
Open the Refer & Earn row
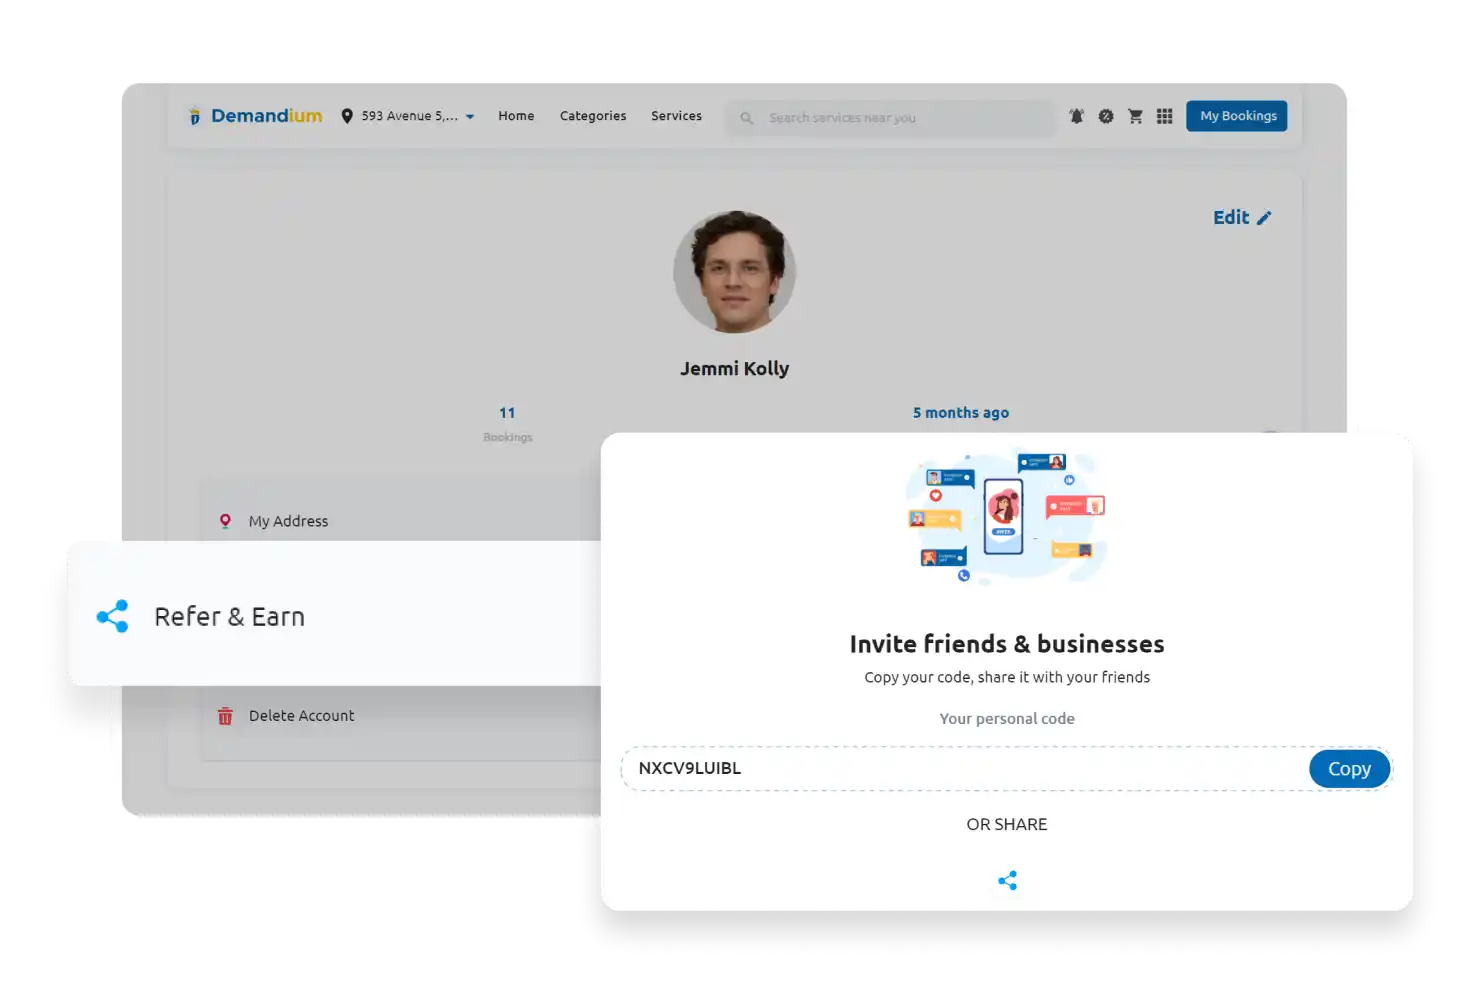pyautogui.click(x=335, y=614)
